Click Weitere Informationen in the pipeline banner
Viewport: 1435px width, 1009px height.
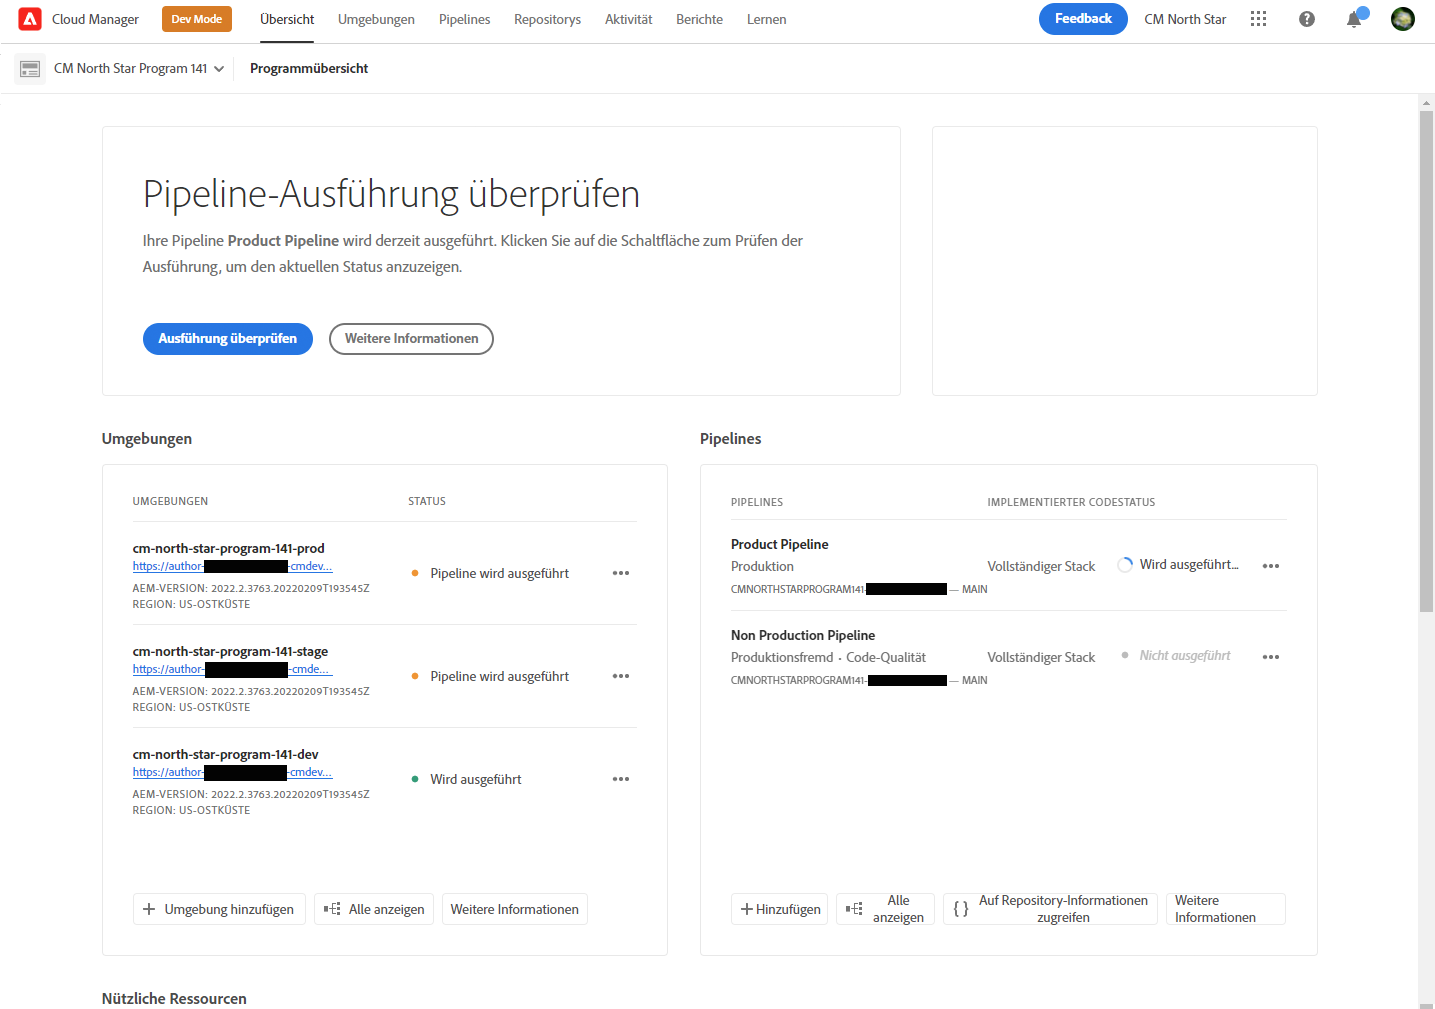click(x=411, y=339)
